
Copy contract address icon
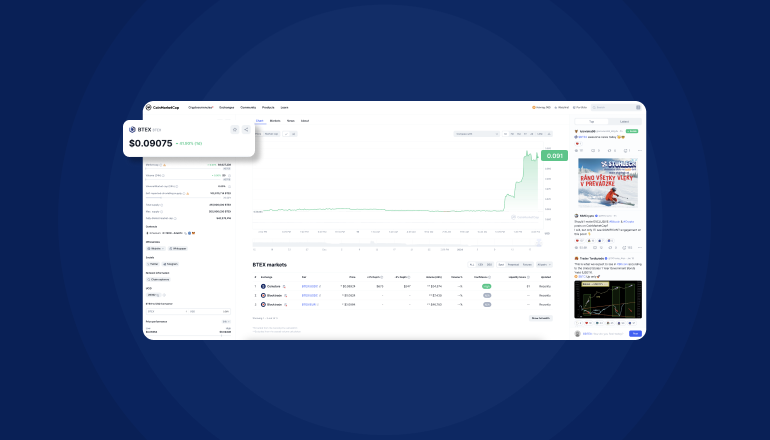tap(185, 233)
